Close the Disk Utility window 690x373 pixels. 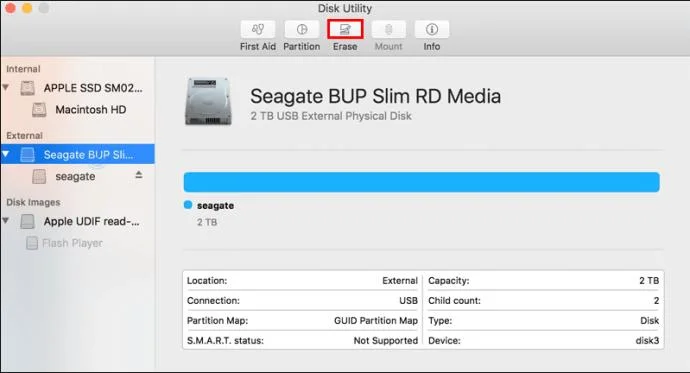point(10,7)
